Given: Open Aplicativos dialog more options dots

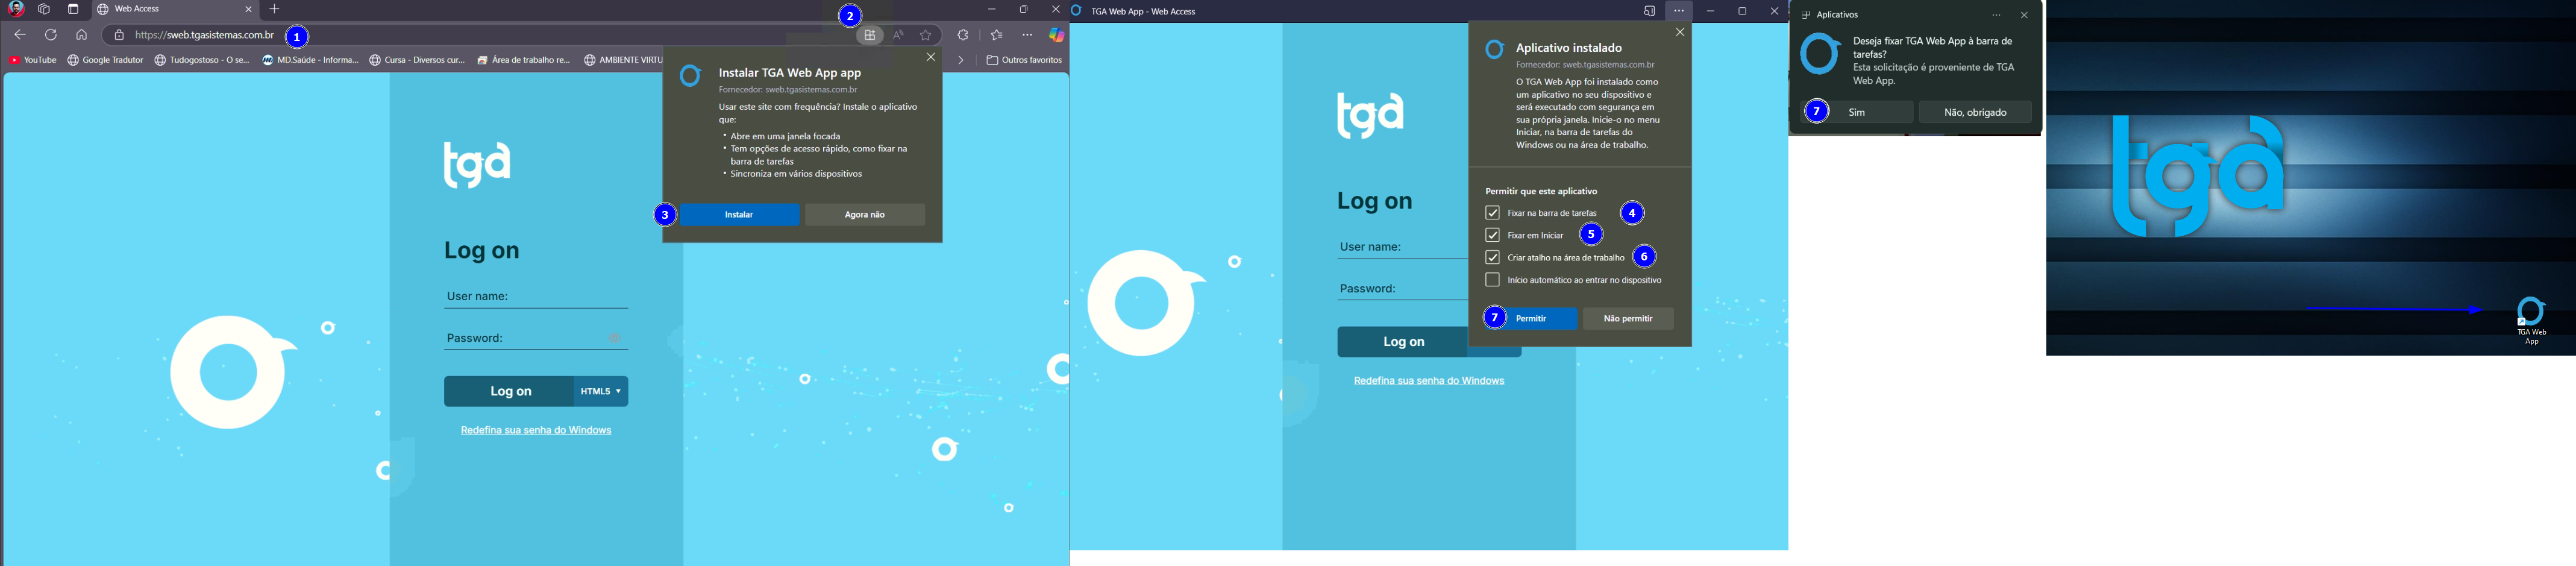Looking at the screenshot, I should [x=1996, y=15].
